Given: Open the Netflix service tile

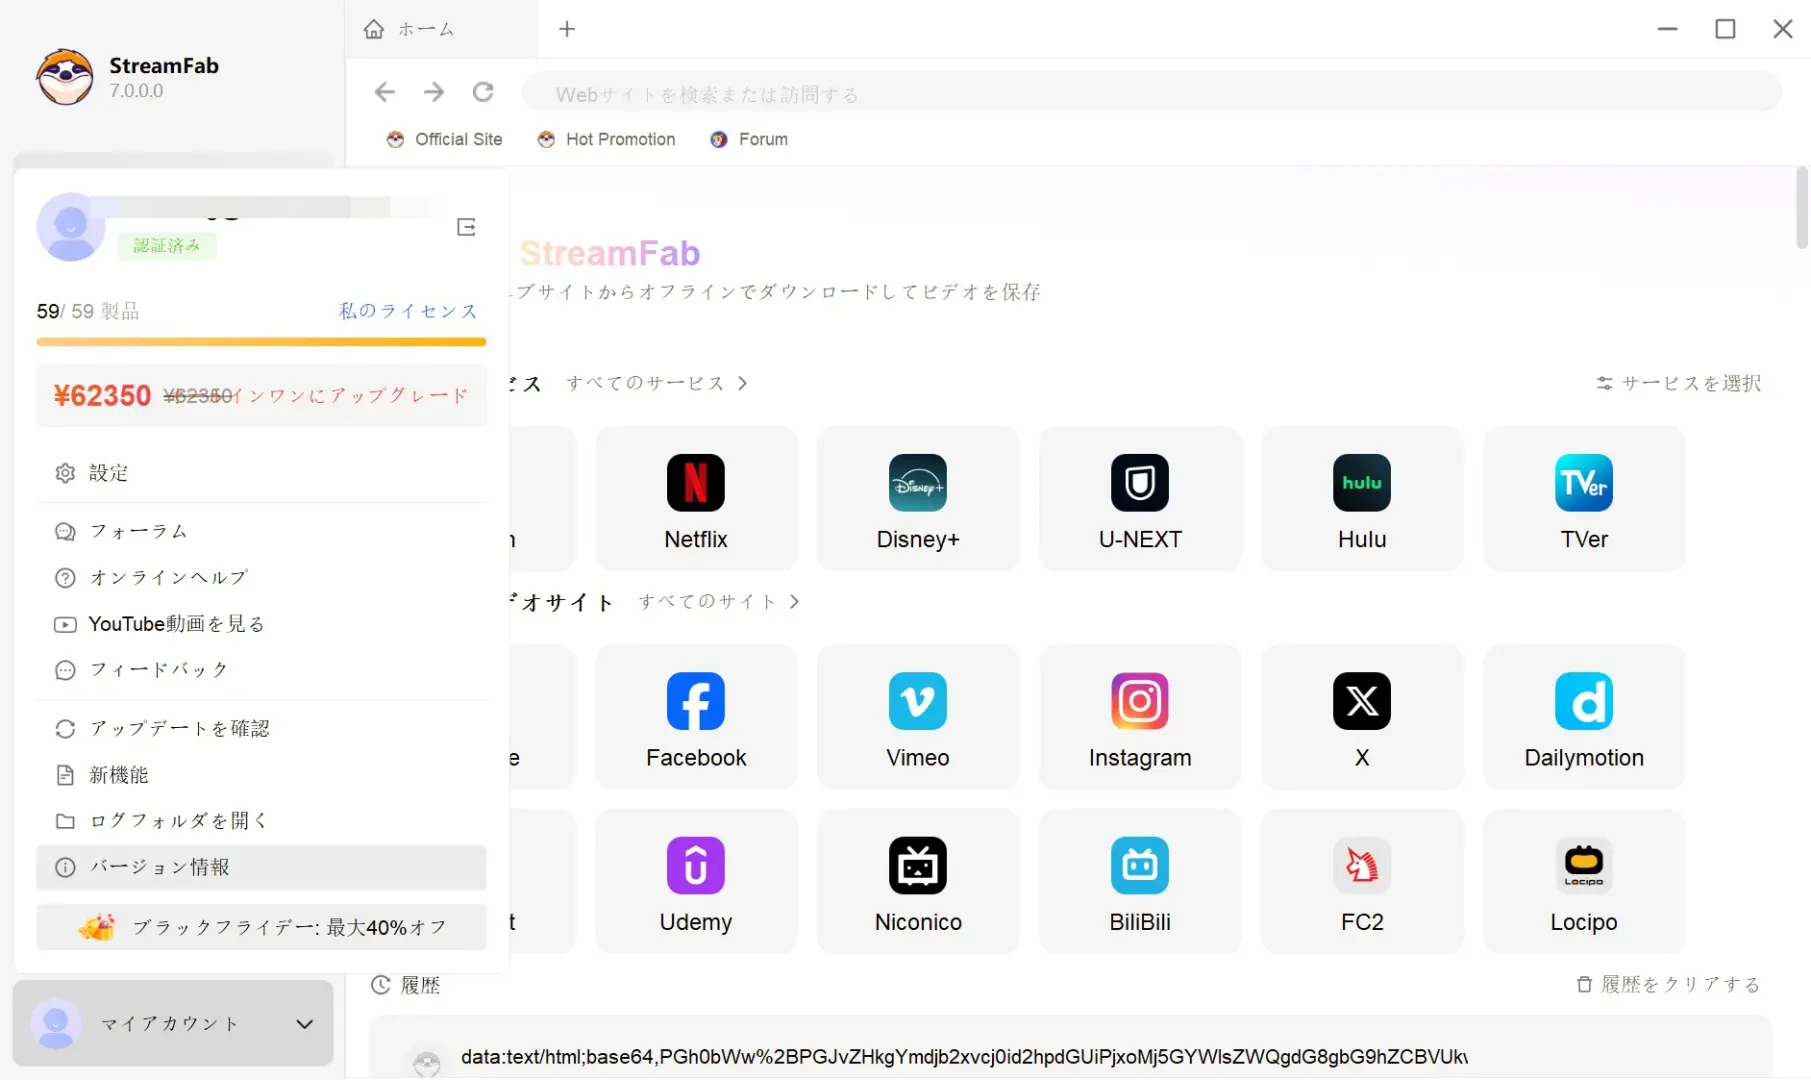Looking at the screenshot, I should tap(696, 499).
